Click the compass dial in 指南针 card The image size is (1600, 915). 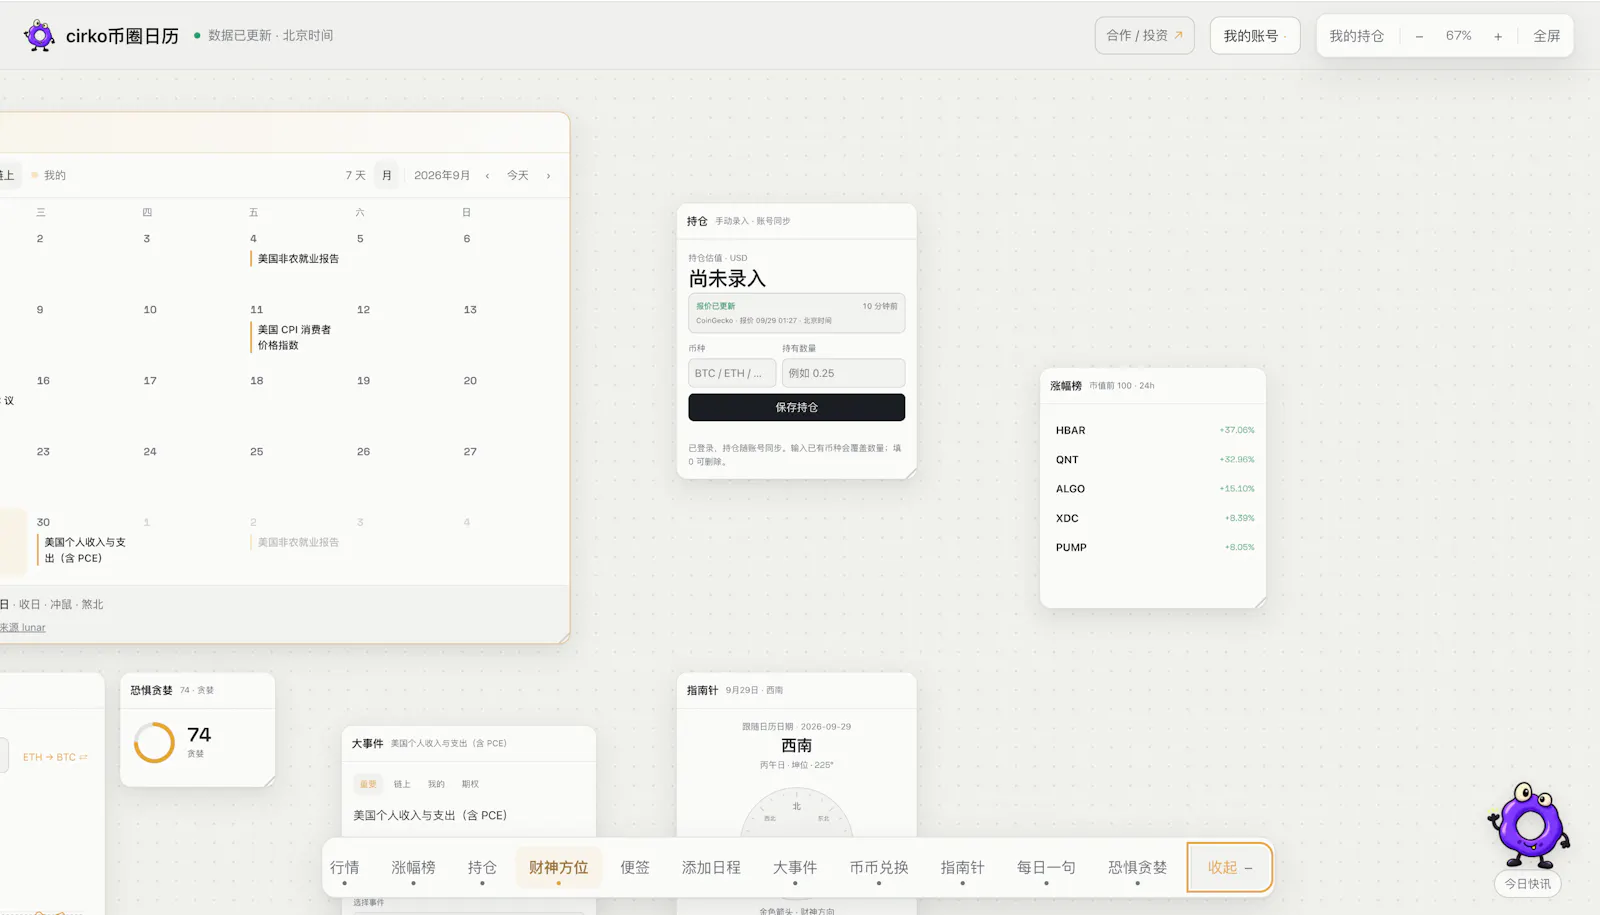click(796, 812)
